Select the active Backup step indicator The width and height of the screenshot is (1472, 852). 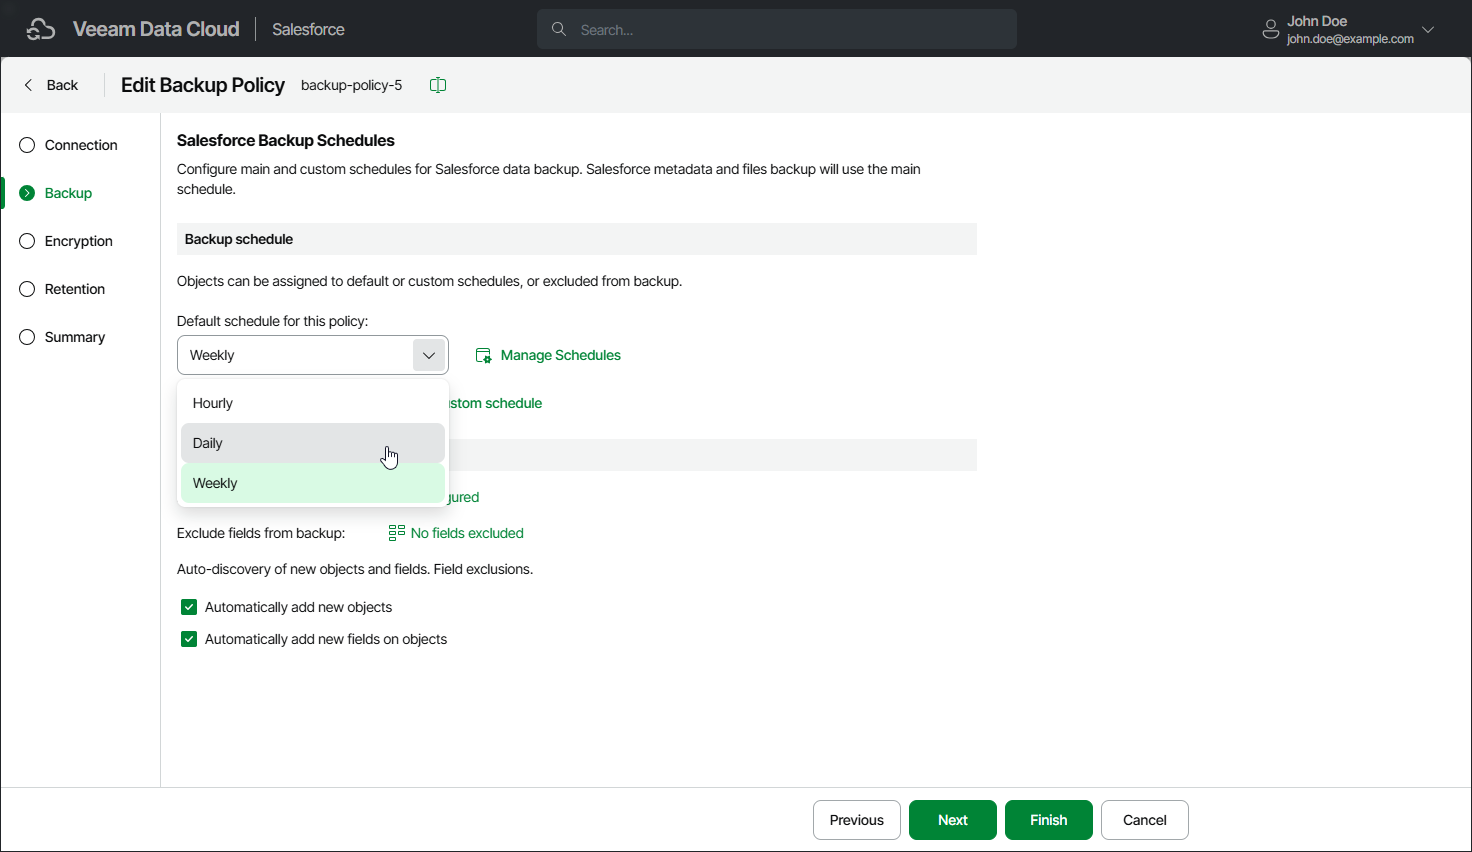coord(27,193)
